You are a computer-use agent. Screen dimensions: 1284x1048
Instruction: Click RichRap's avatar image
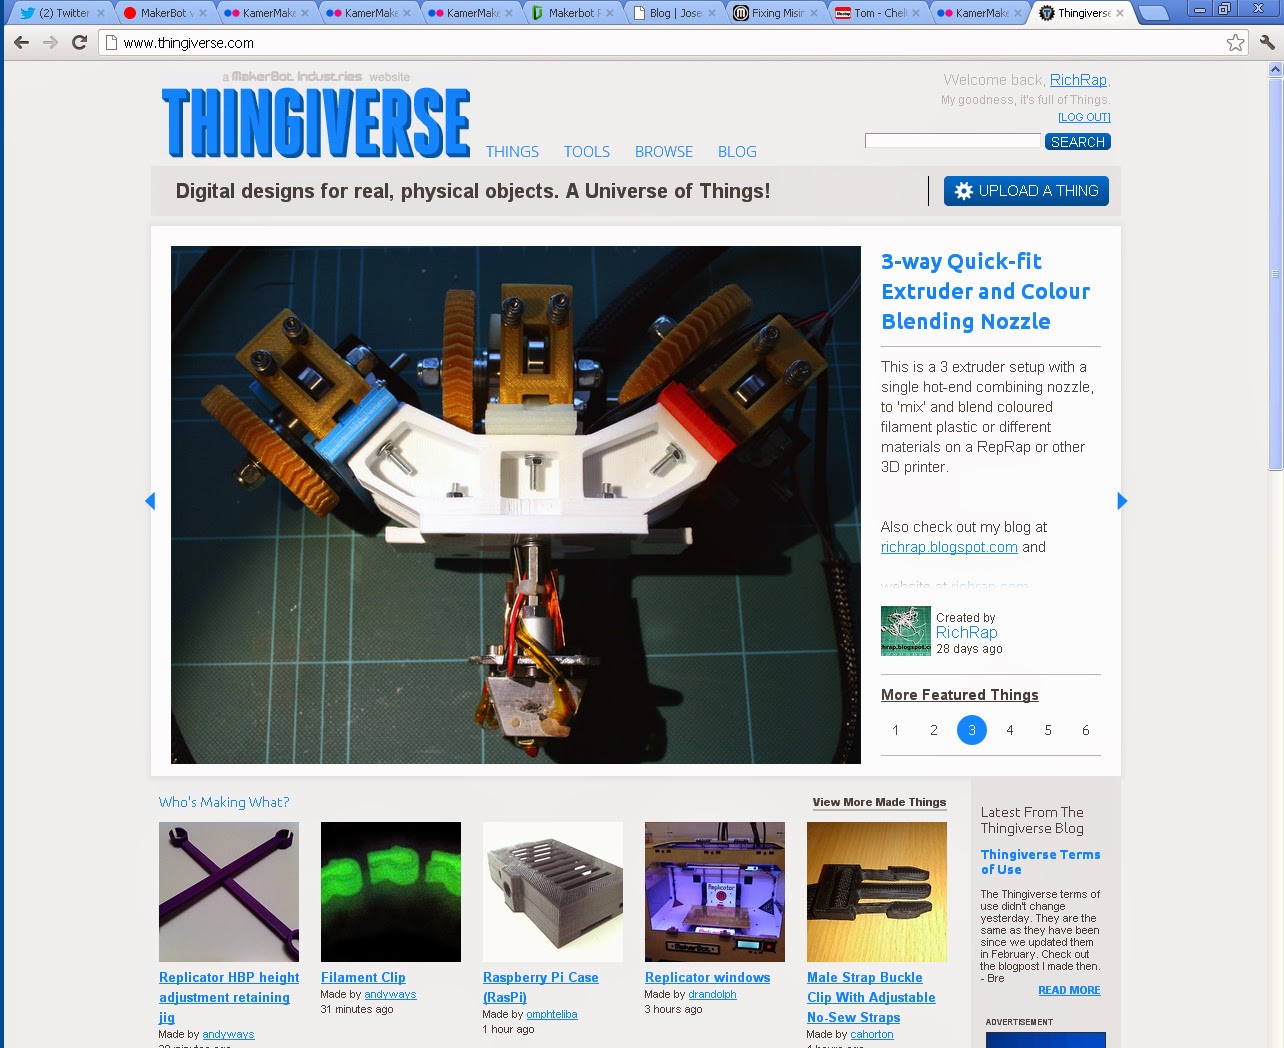click(x=905, y=631)
